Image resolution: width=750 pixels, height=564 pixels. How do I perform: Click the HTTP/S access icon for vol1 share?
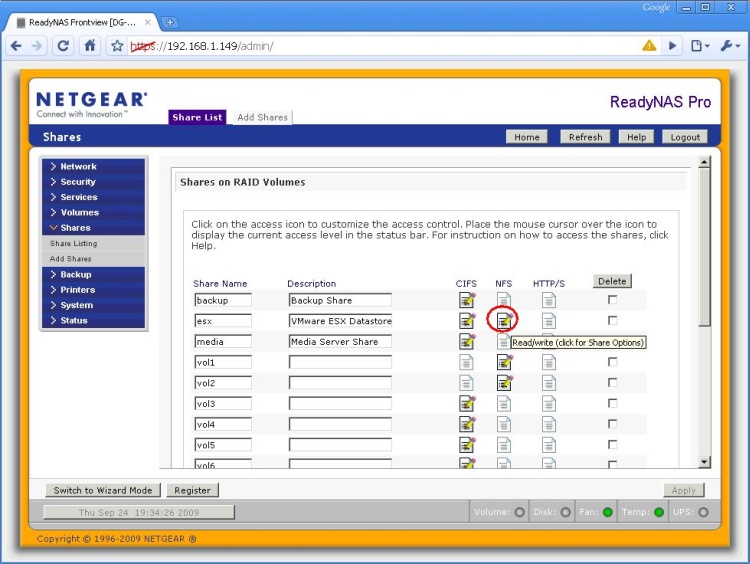(x=549, y=362)
